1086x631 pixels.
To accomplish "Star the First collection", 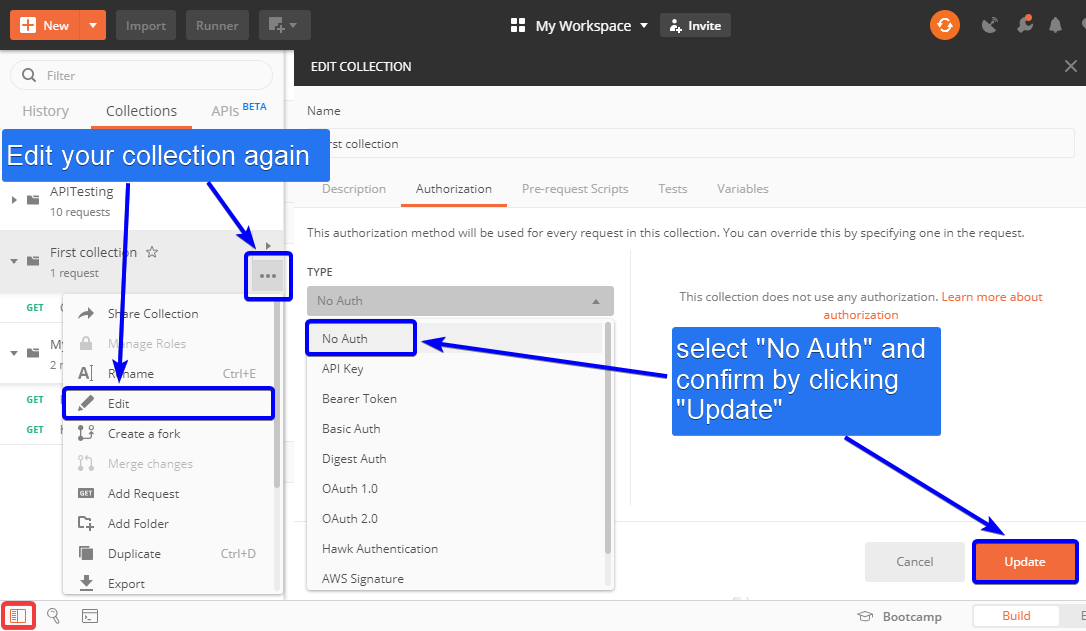I will pos(152,252).
